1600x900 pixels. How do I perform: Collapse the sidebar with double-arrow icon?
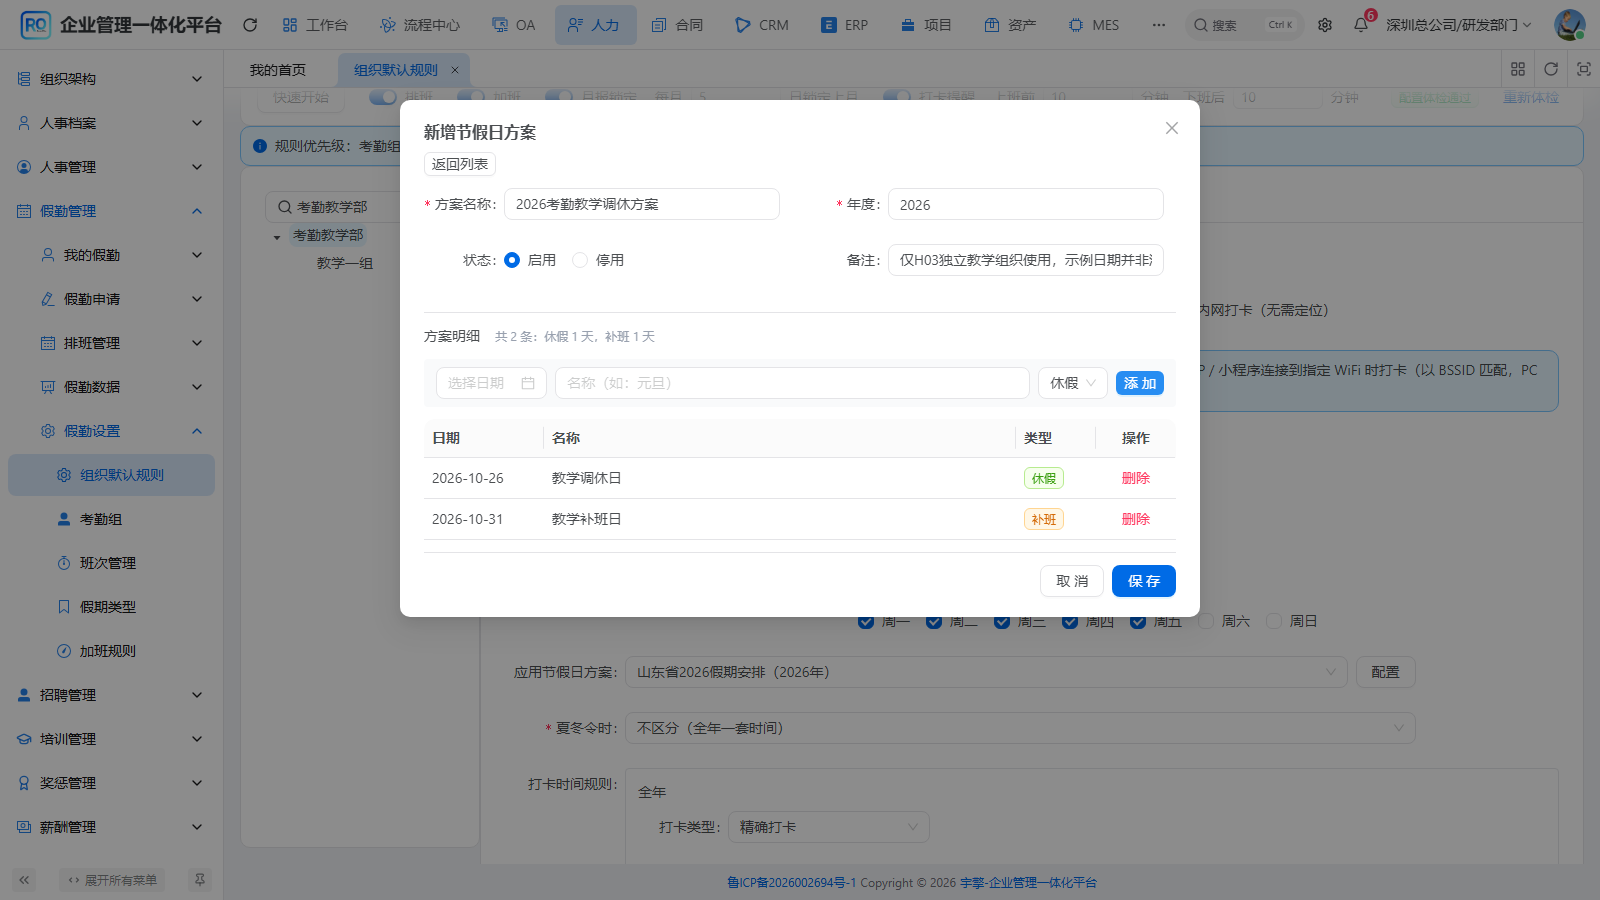25,880
